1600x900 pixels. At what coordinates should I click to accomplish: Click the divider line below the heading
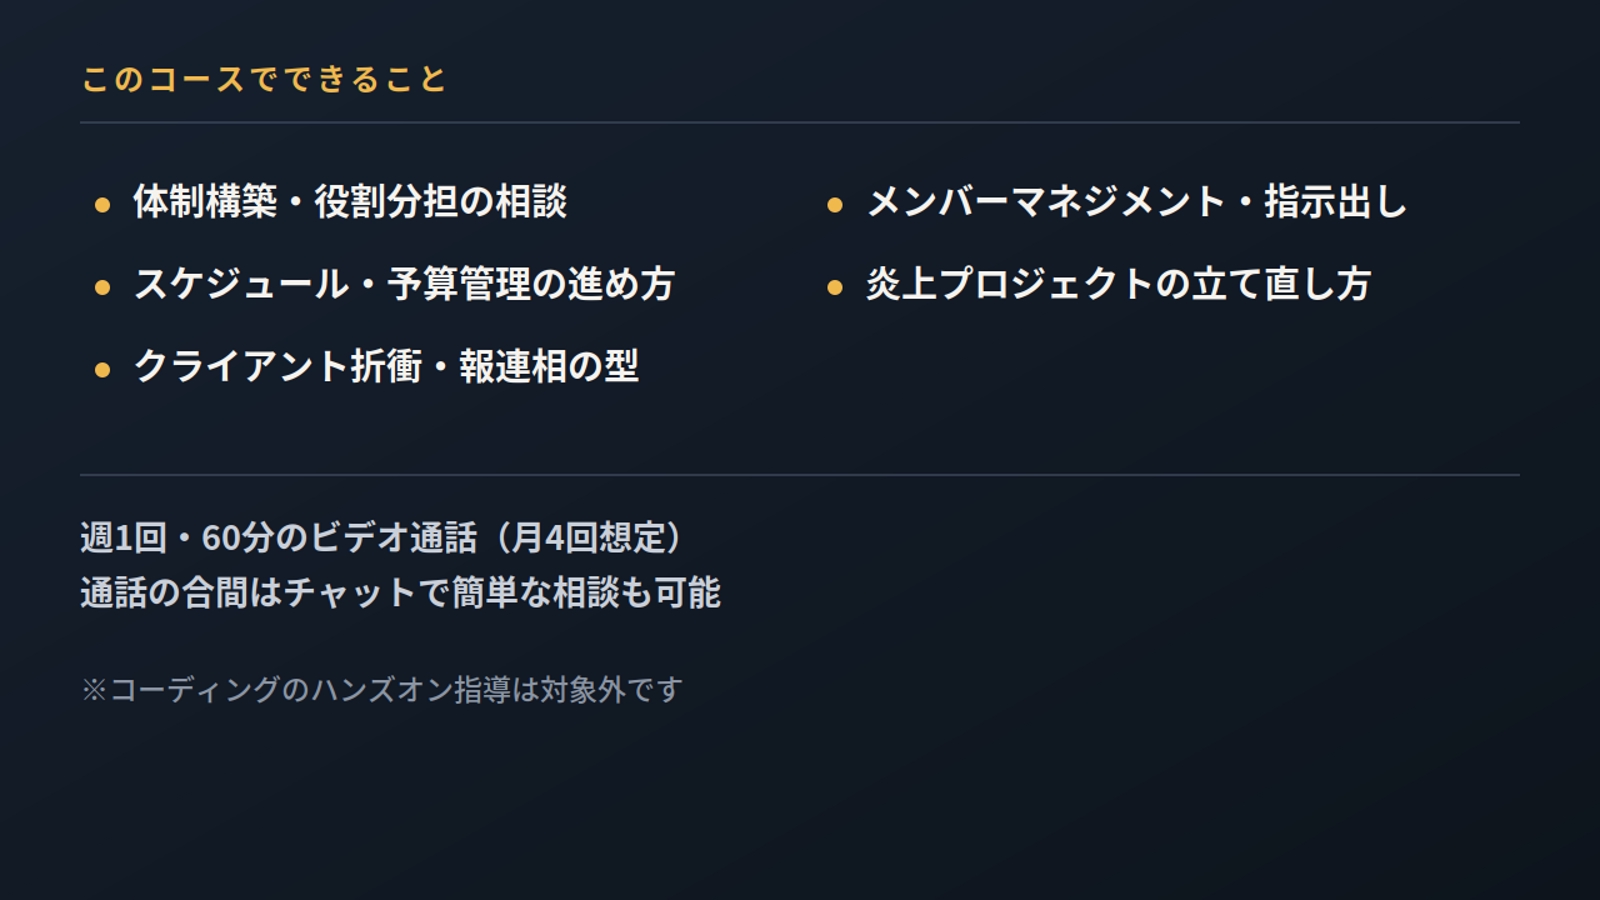(x=800, y=122)
